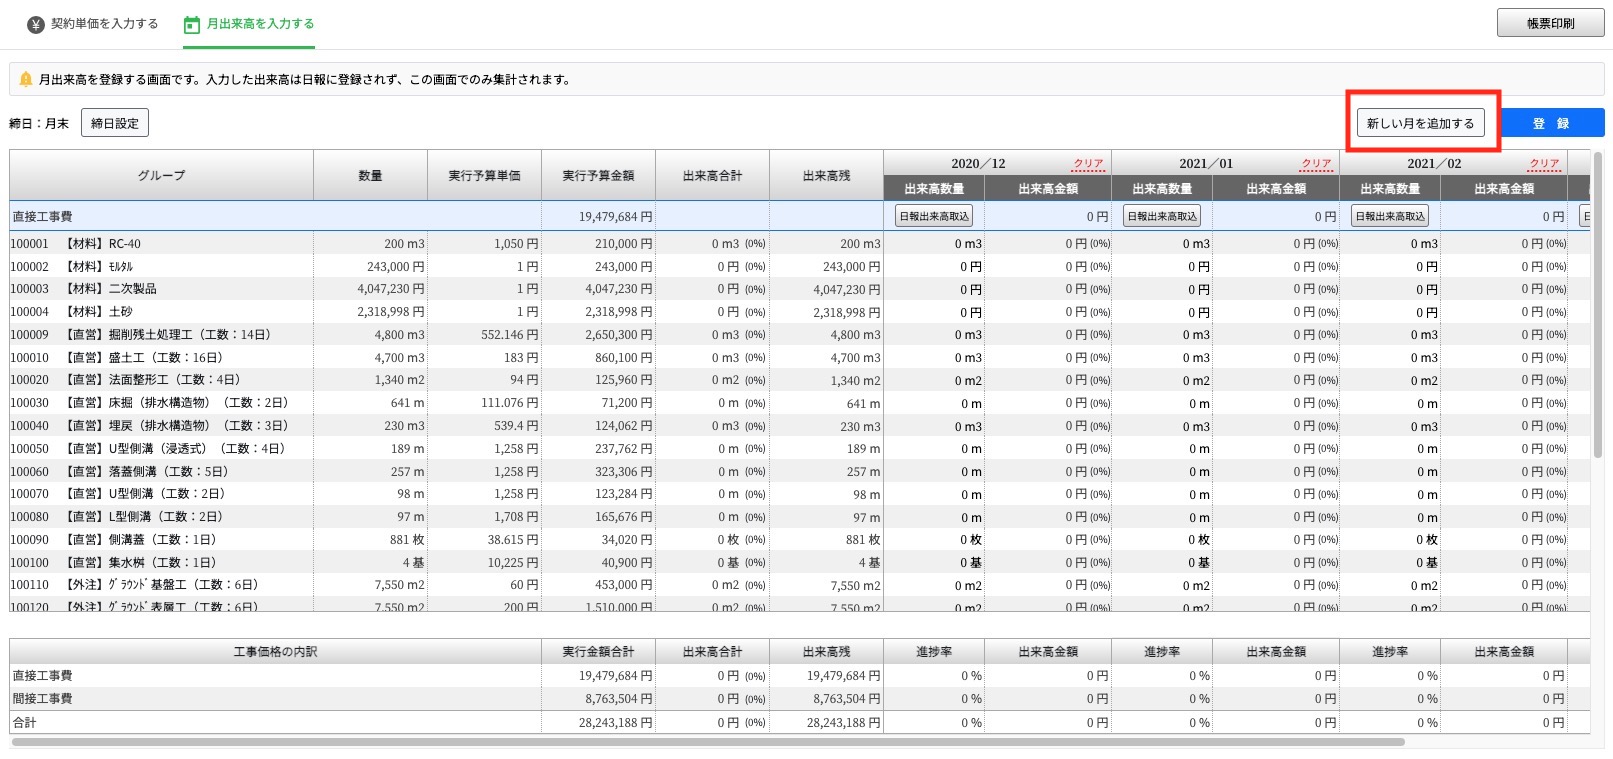Click 19,479,684 円 in 直接工事費 group row
The height and width of the screenshot is (759, 1613).
tap(615, 217)
